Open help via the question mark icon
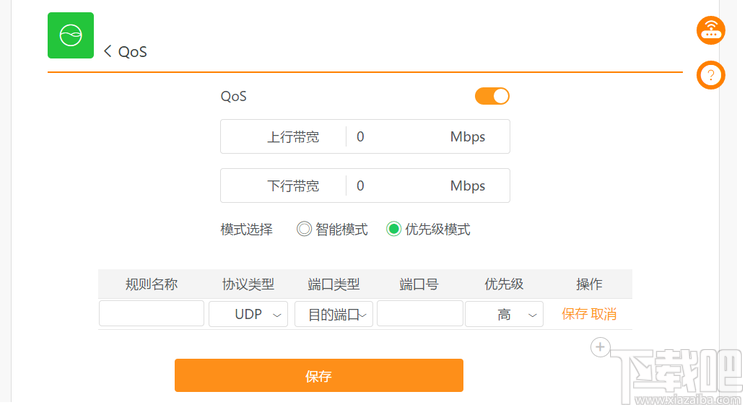Viewport: 750px width, 410px height. [711, 75]
